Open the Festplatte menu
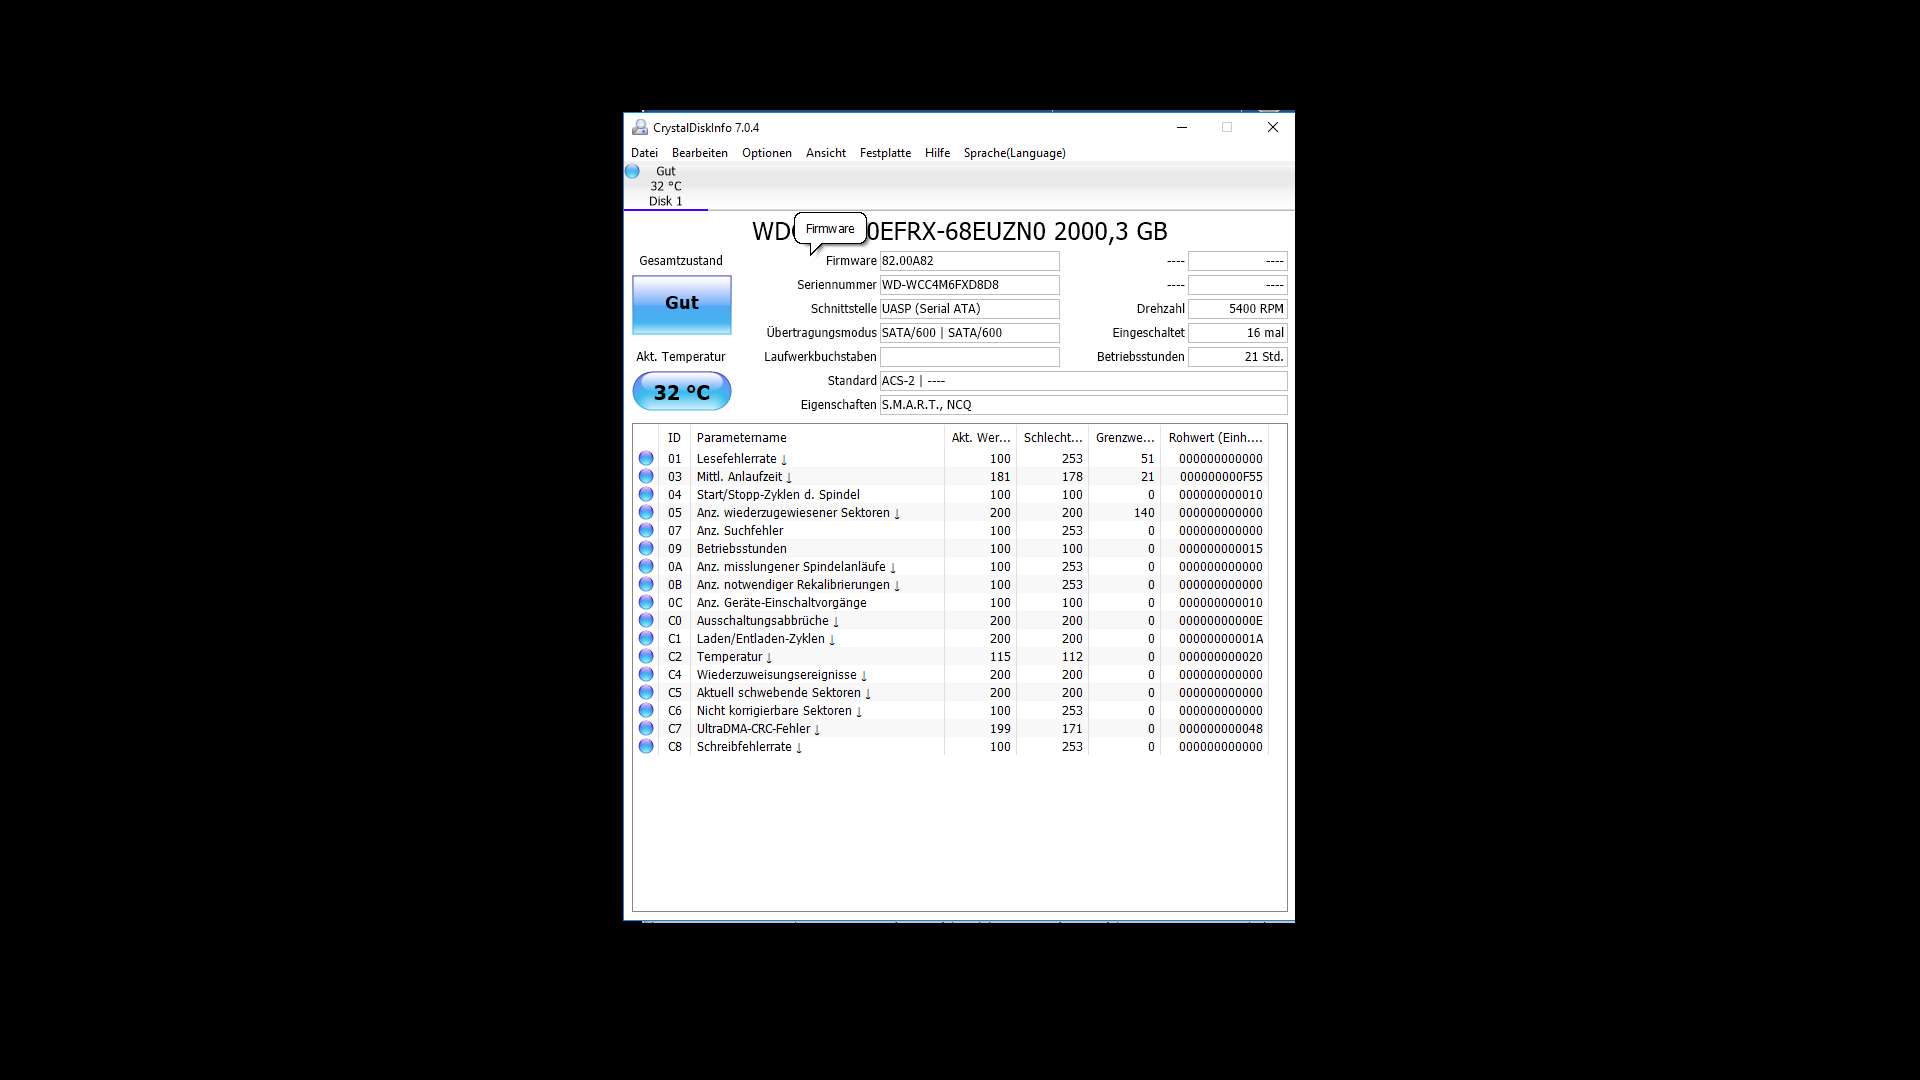 (885, 153)
